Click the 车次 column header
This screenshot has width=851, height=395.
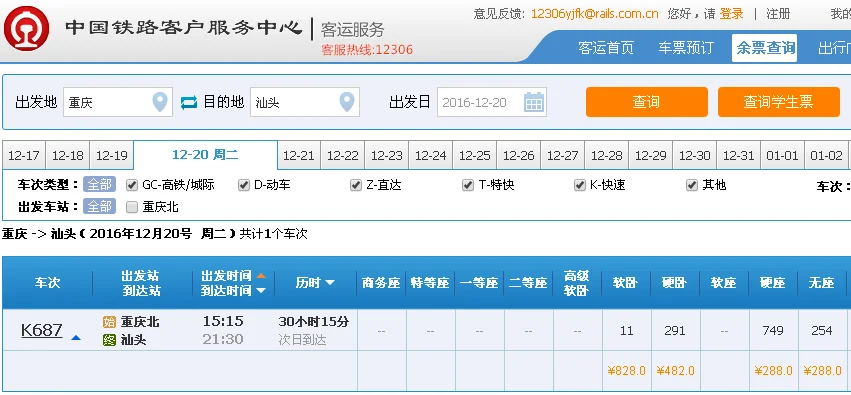coord(47,283)
